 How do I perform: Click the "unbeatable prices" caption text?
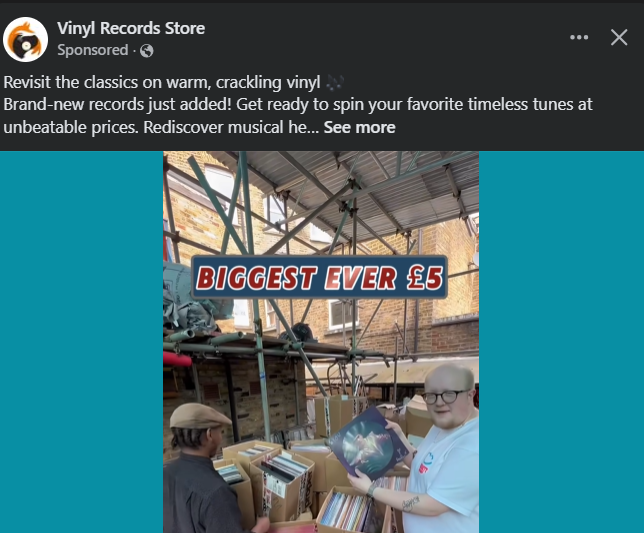click(71, 127)
